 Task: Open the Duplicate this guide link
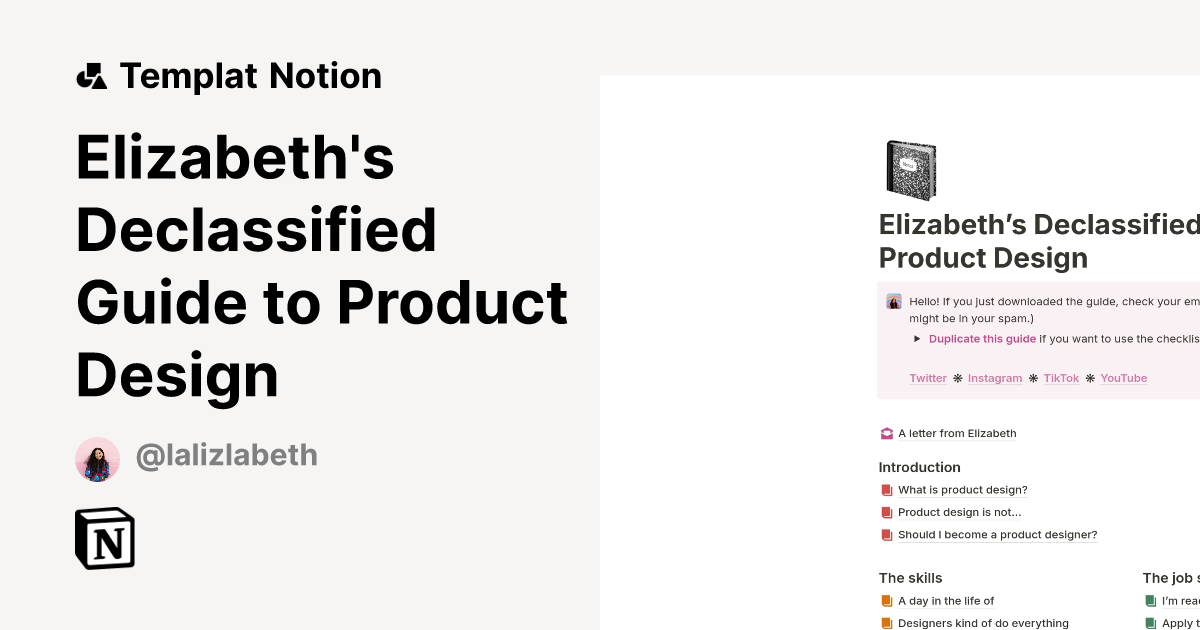[x=982, y=338]
